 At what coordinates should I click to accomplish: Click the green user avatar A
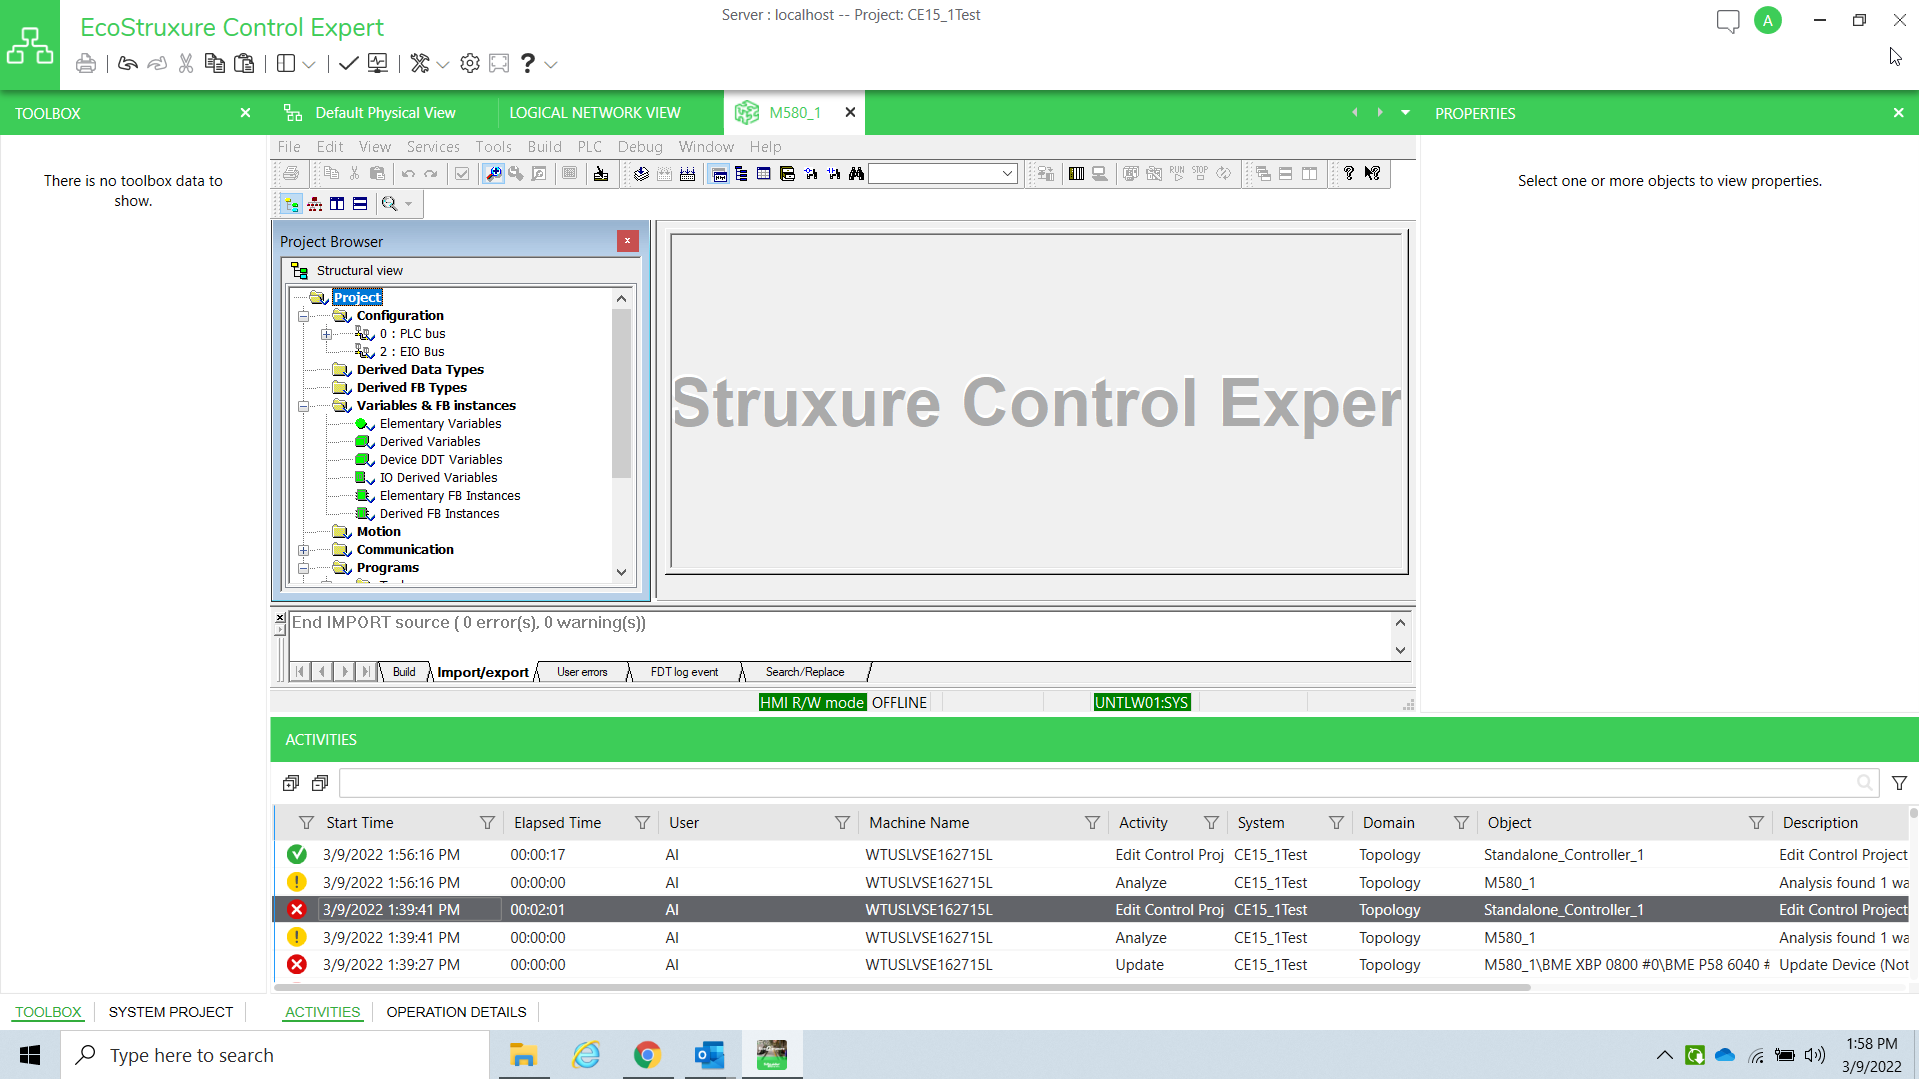click(1767, 21)
